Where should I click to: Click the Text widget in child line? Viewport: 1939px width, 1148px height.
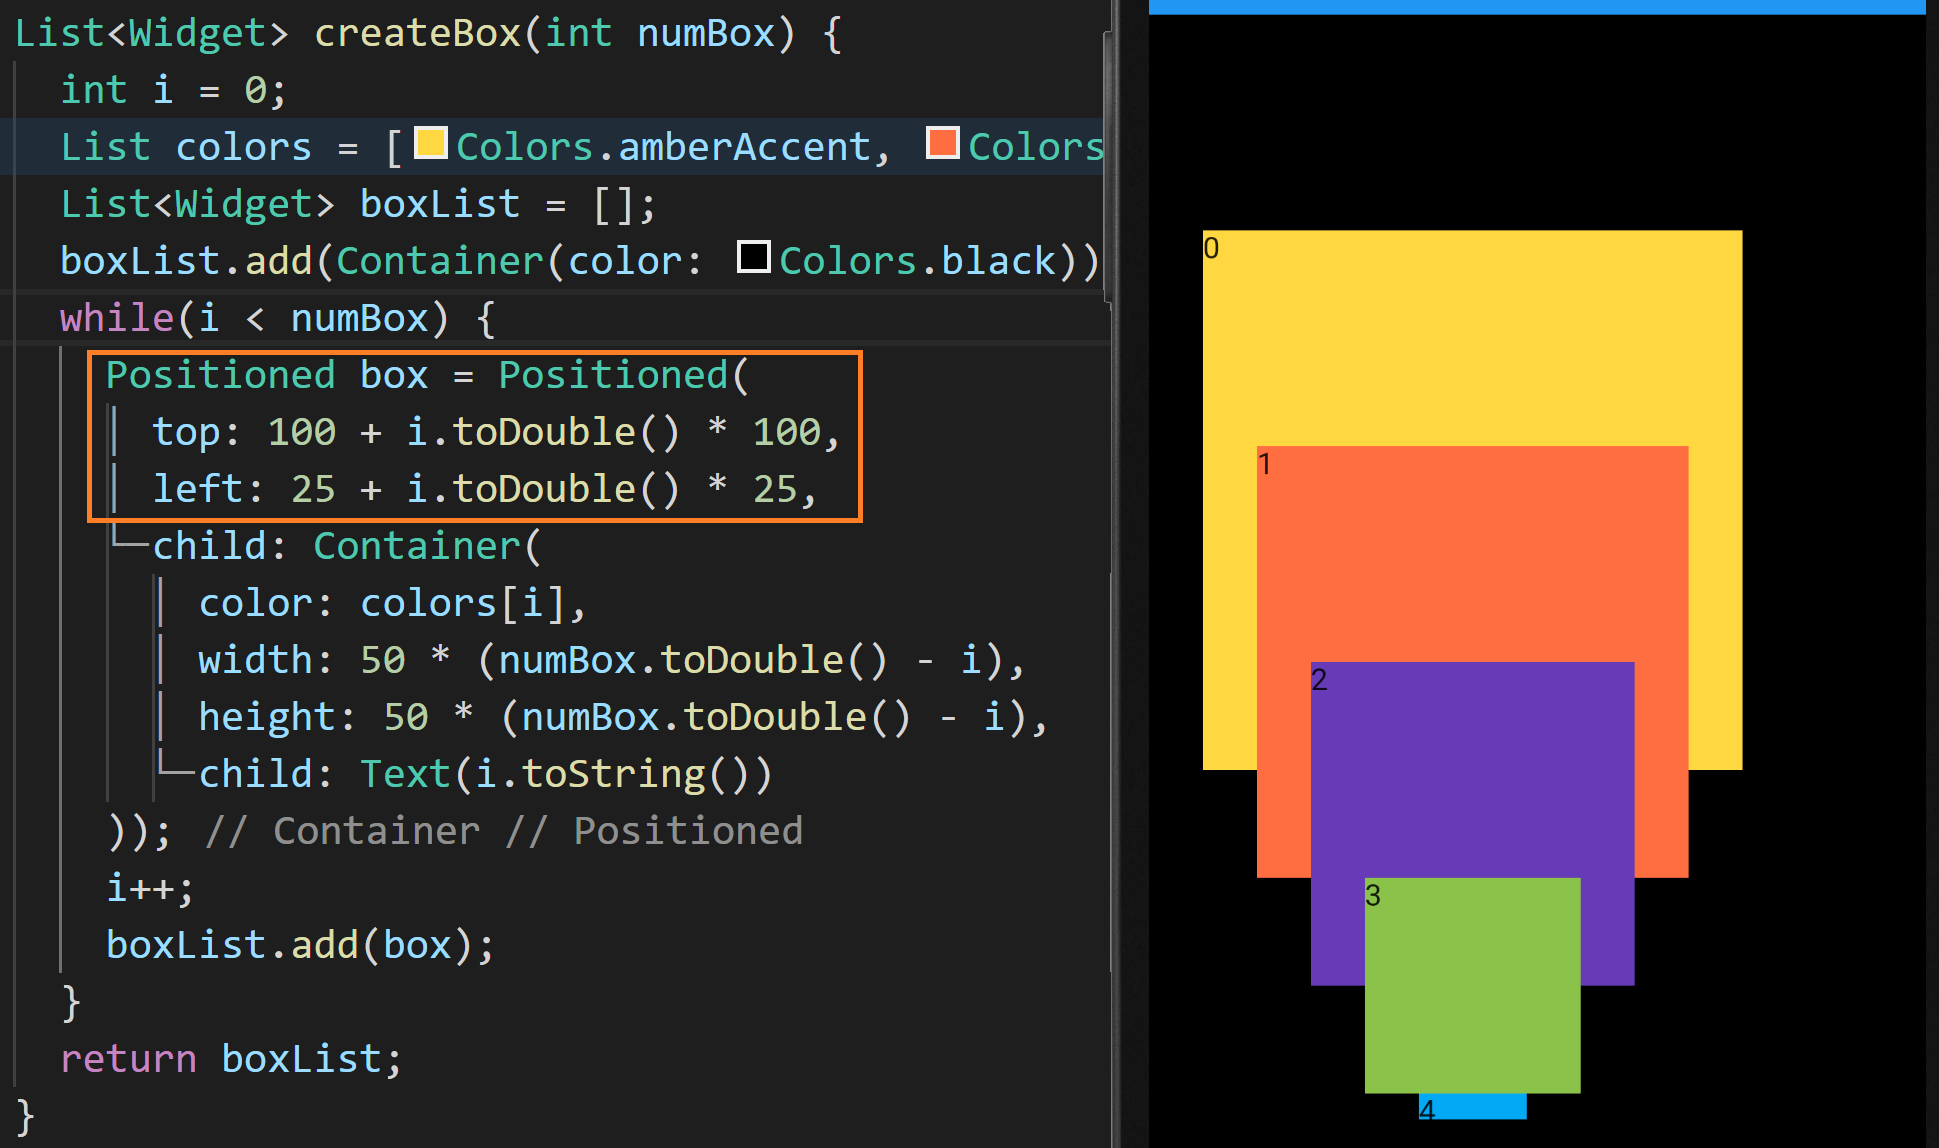click(405, 774)
